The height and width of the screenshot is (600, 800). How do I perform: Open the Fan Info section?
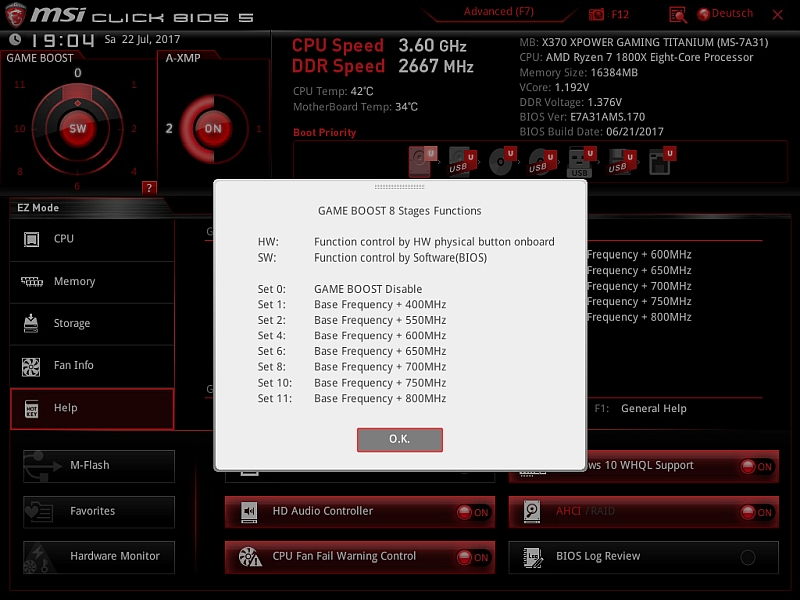click(92, 365)
